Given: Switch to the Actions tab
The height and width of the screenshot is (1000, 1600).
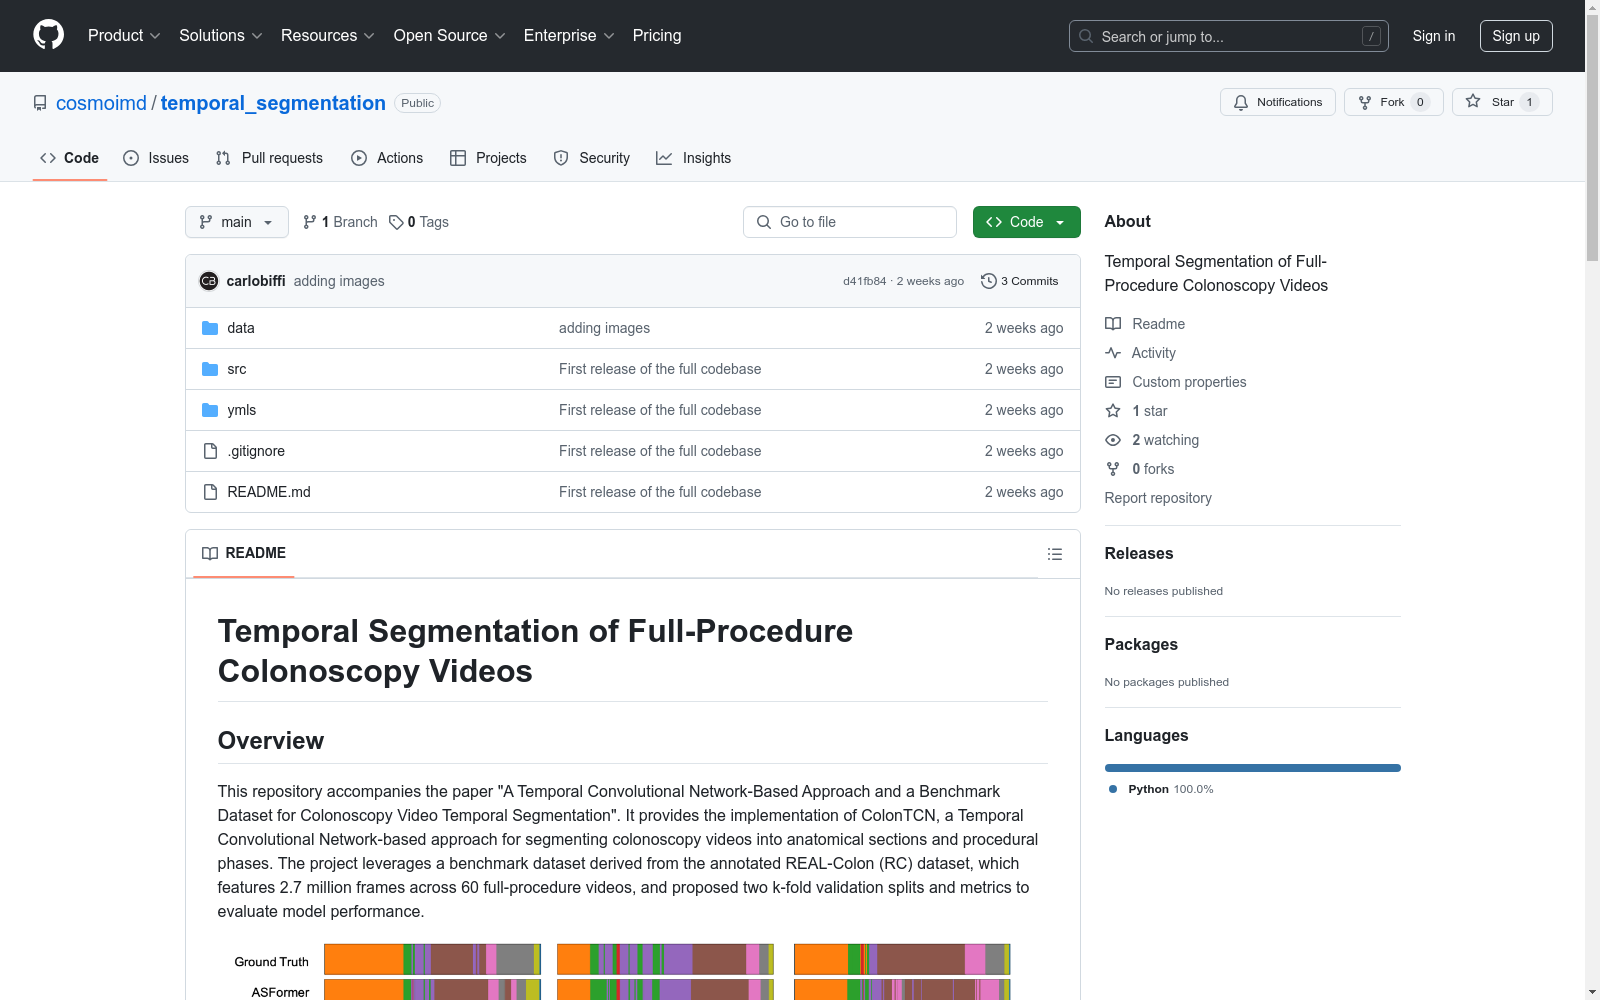Looking at the screenshot, I should [387, 158].
